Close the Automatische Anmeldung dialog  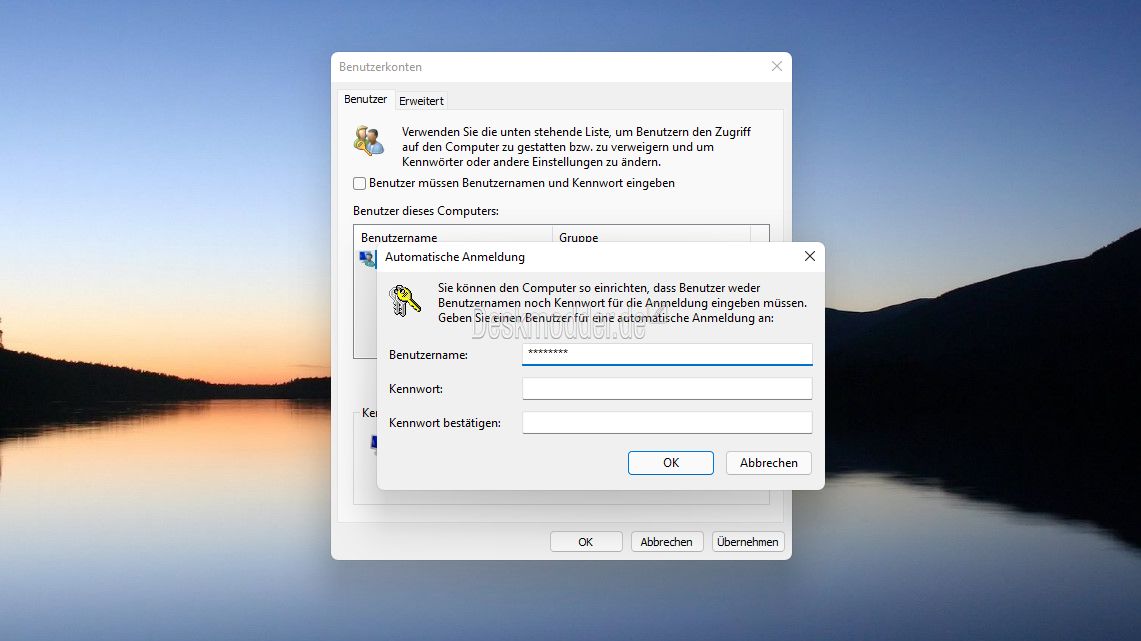tap(810, 256)
